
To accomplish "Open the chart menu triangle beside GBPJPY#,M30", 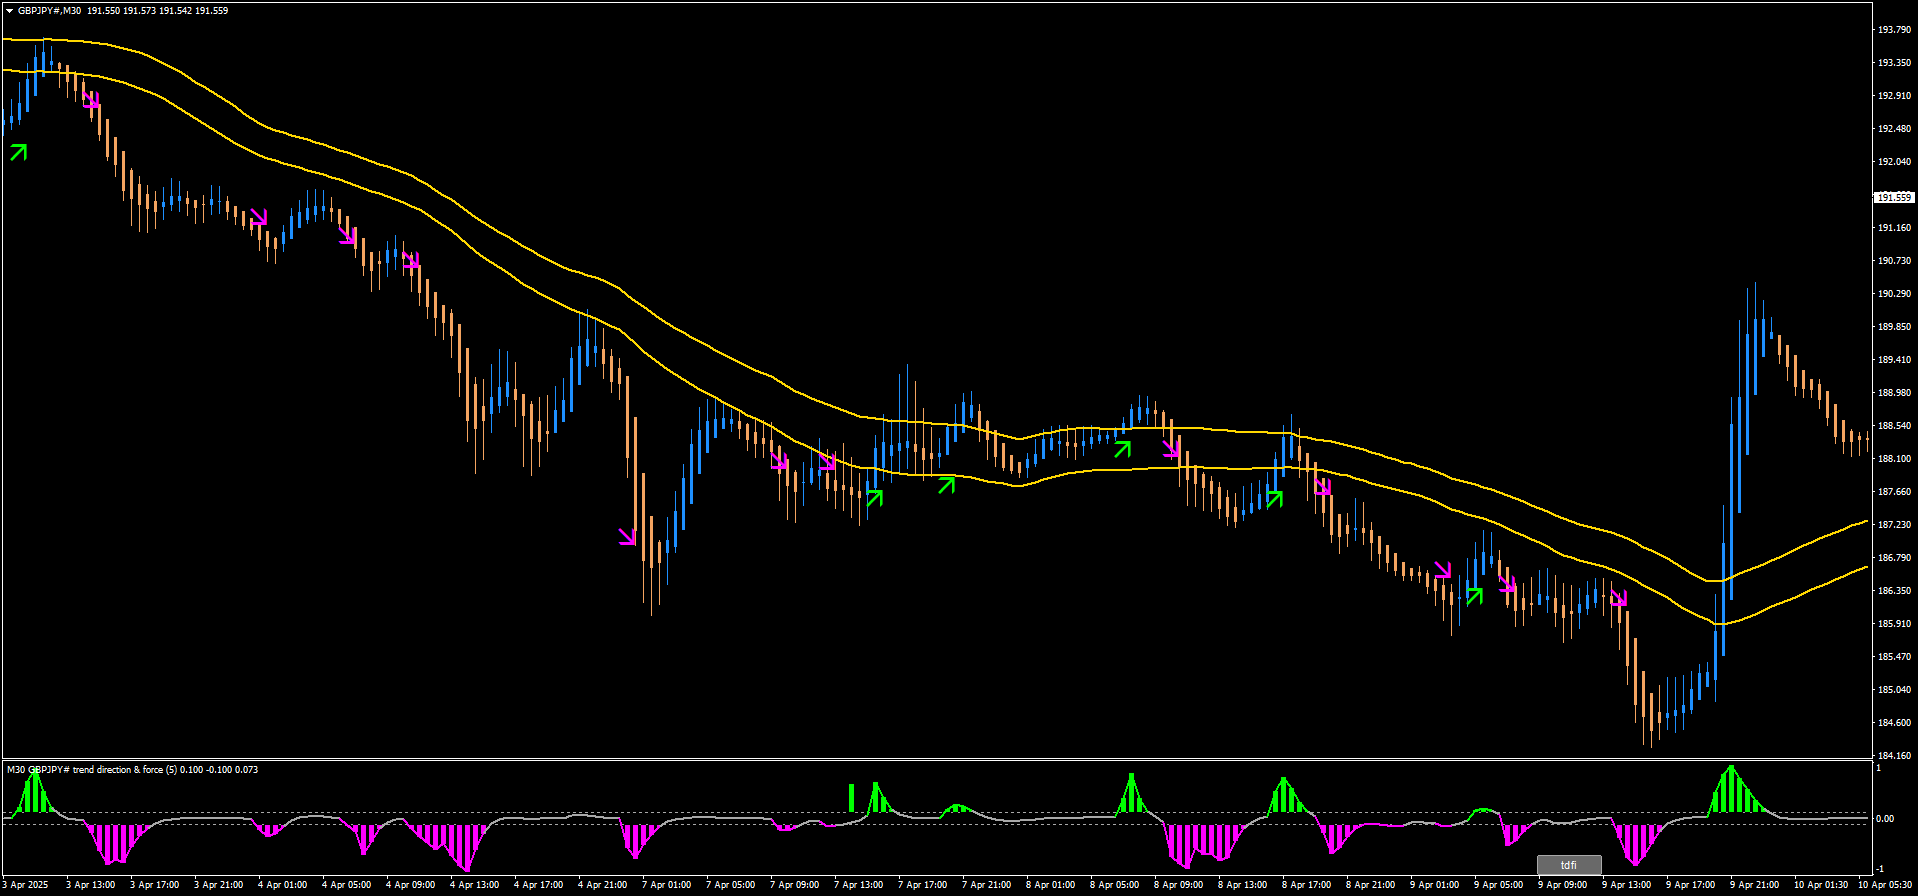I will click(x=9, y=11).
